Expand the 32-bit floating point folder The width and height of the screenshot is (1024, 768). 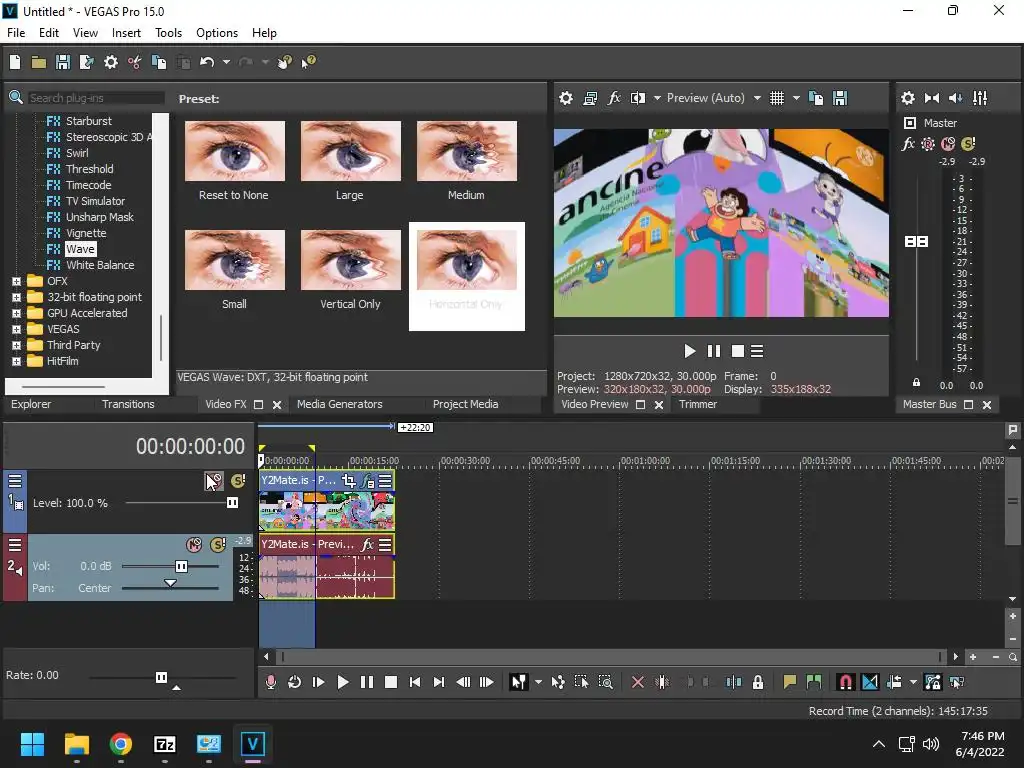coord(16,297)
